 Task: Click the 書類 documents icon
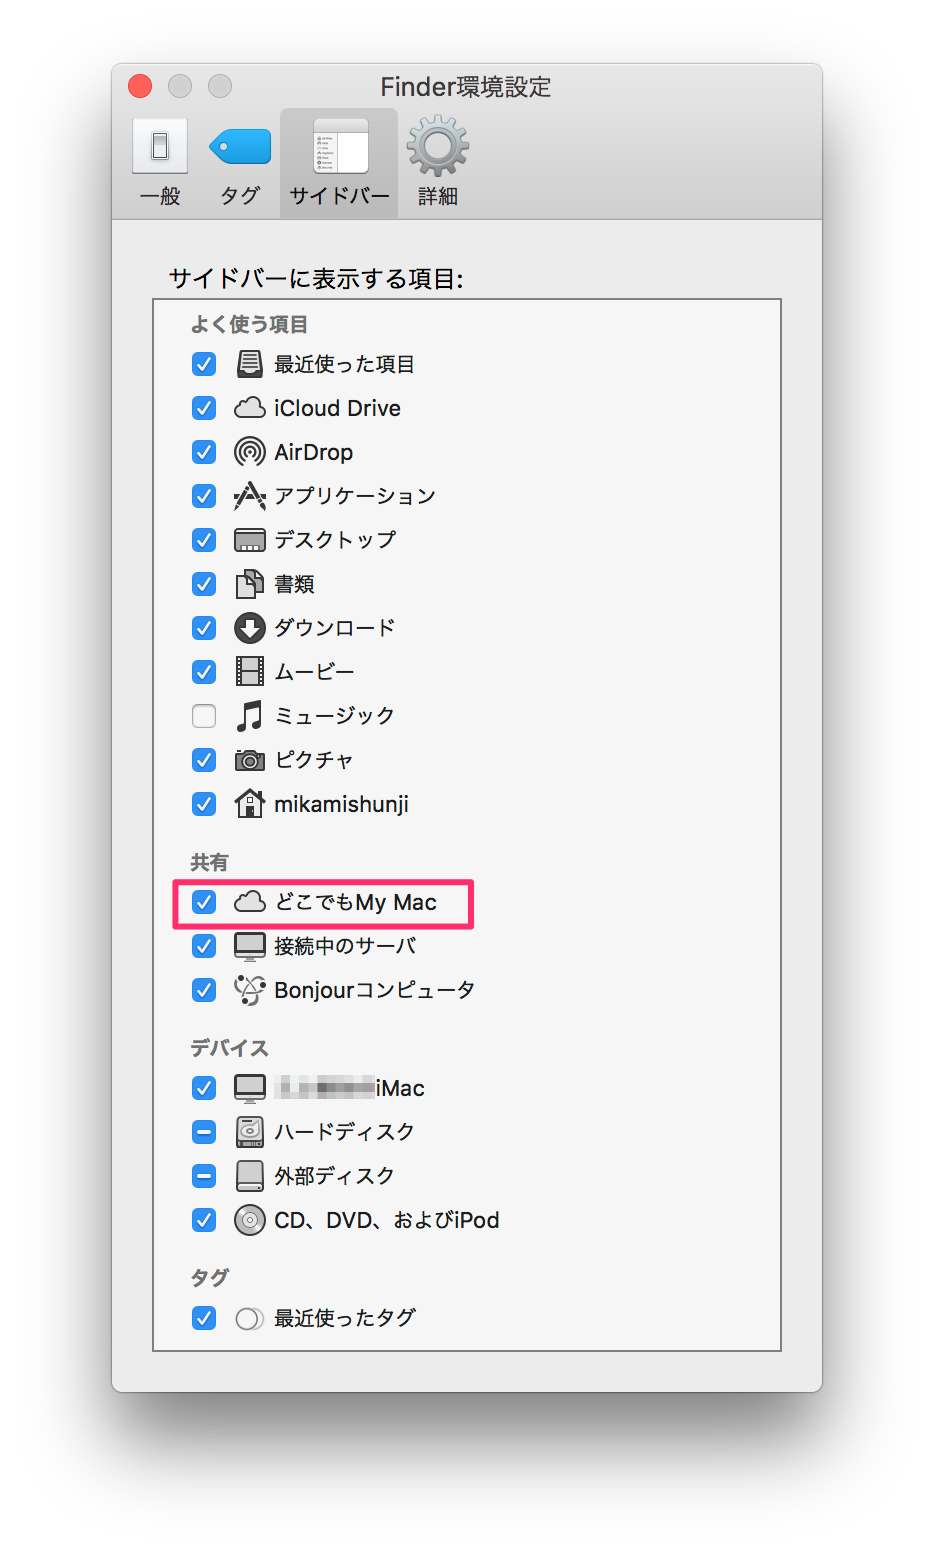click(249, 584)
